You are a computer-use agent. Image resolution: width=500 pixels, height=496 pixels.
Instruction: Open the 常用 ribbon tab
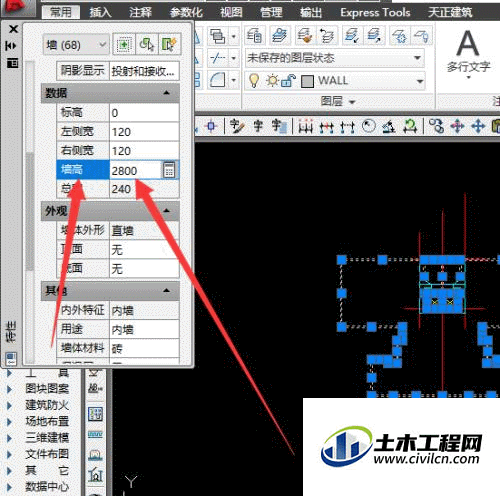(x=61, y=12)
